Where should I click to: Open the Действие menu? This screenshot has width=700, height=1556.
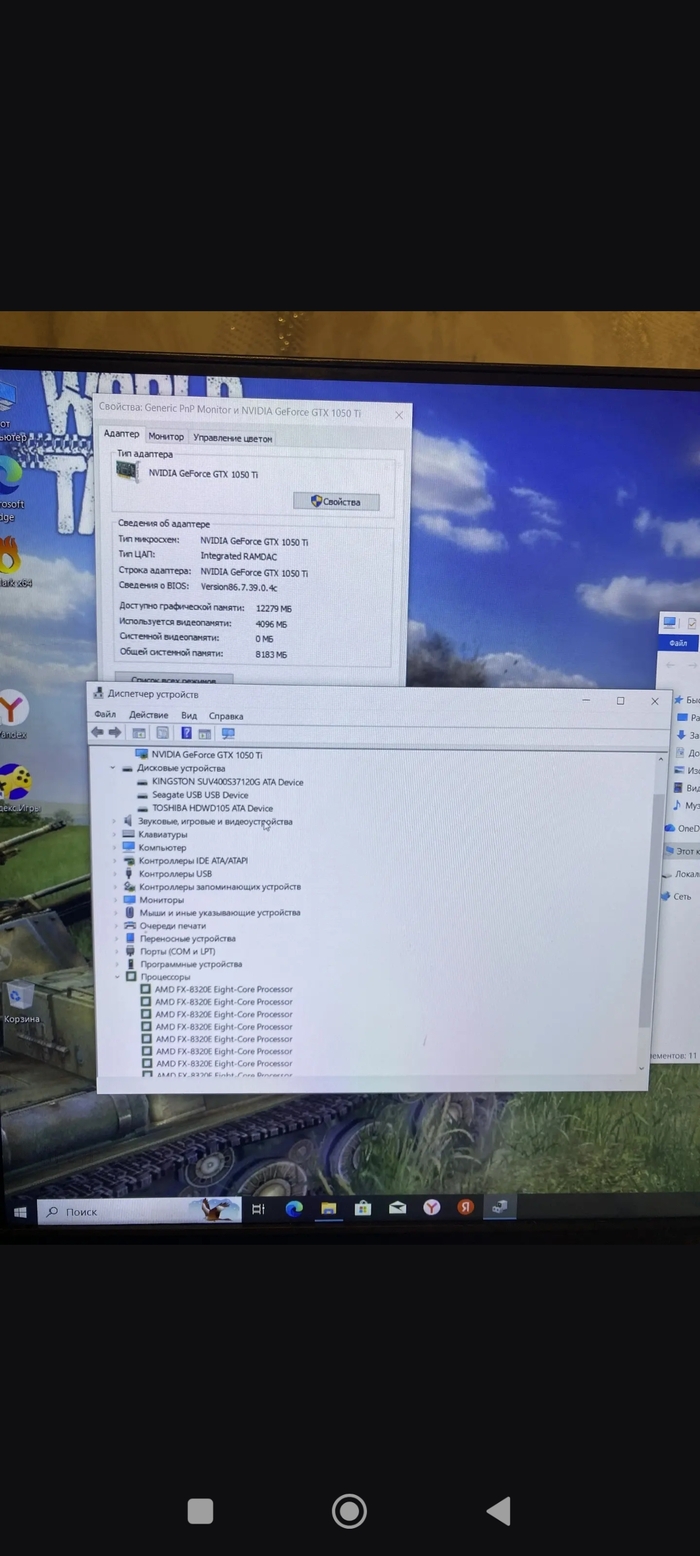(148, 715)
